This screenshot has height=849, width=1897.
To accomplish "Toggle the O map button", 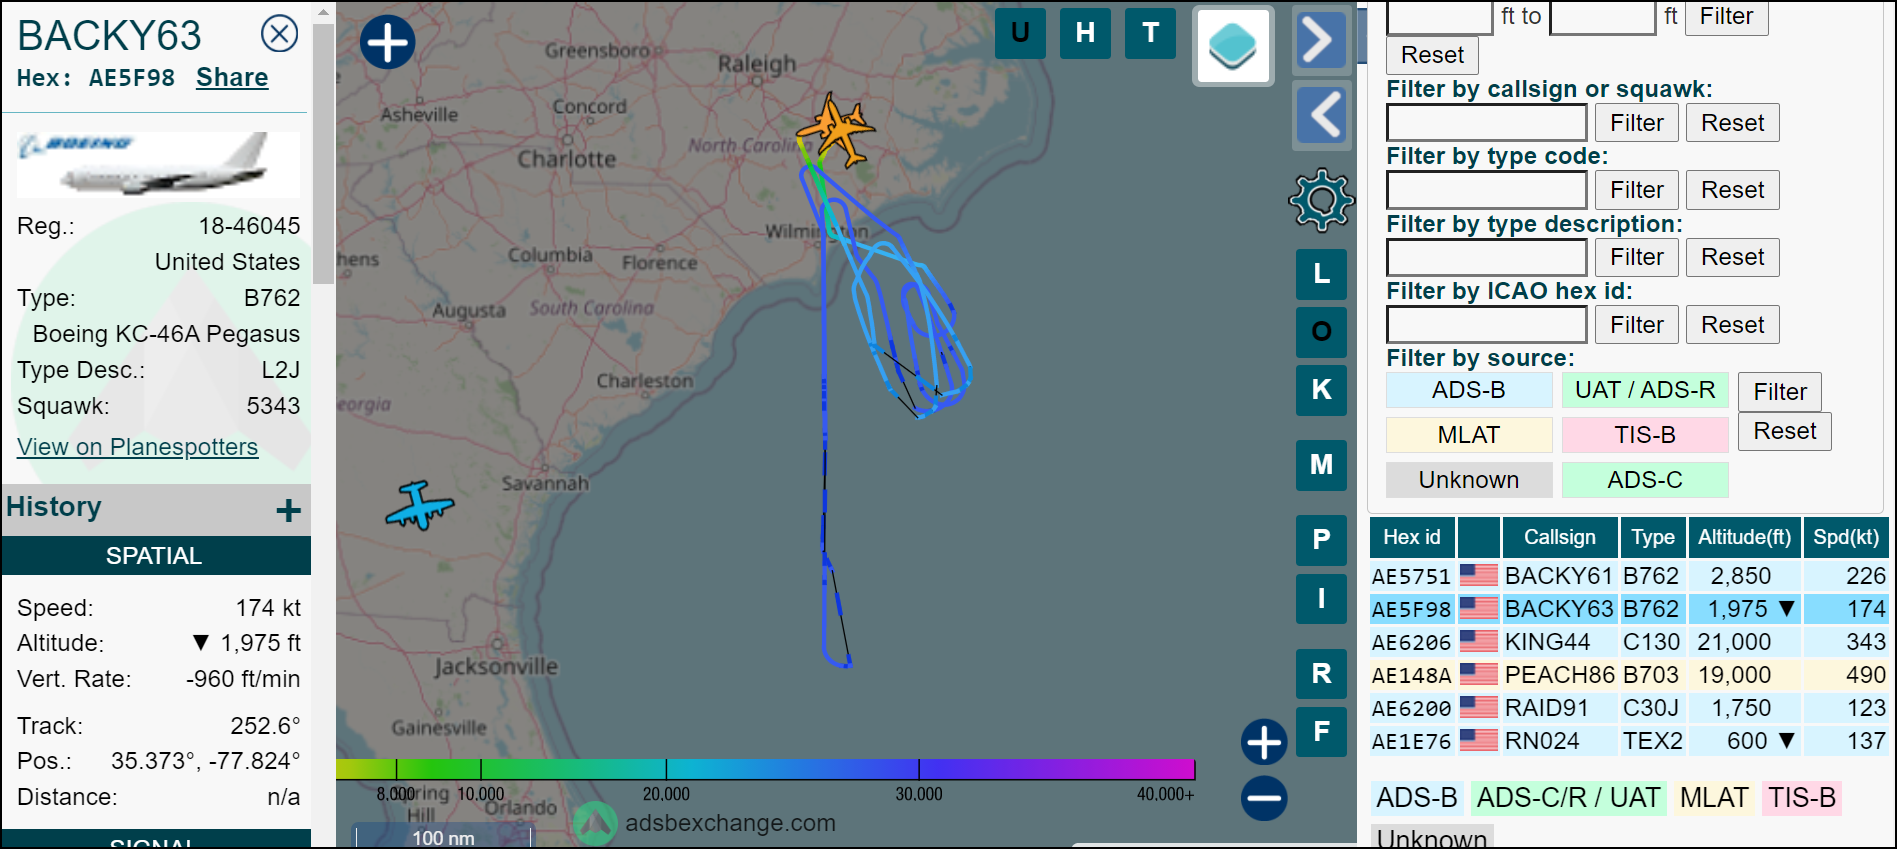I will (x=1321, y=332).
